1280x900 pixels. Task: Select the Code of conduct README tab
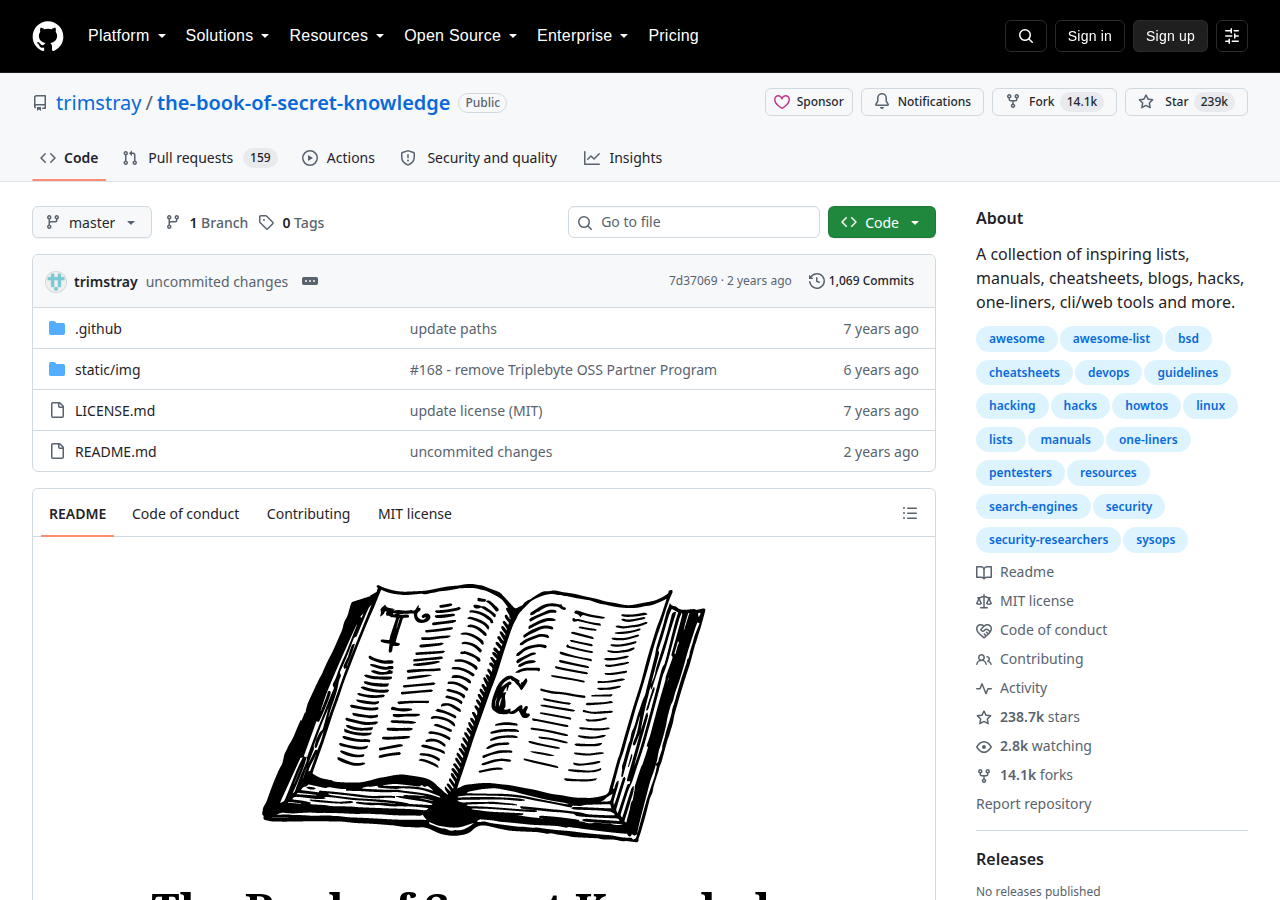186,513
